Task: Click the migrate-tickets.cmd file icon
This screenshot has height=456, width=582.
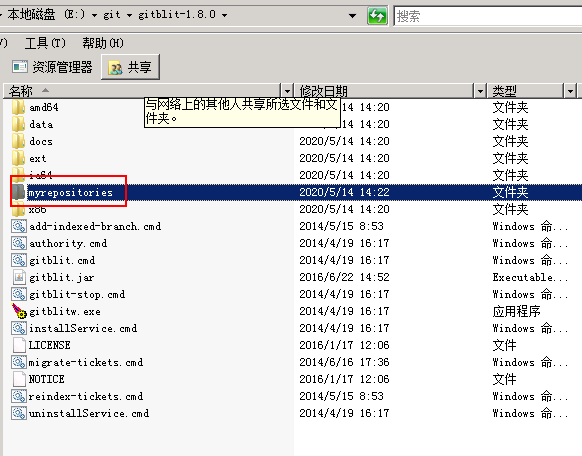Action: [x=19, y=362]
